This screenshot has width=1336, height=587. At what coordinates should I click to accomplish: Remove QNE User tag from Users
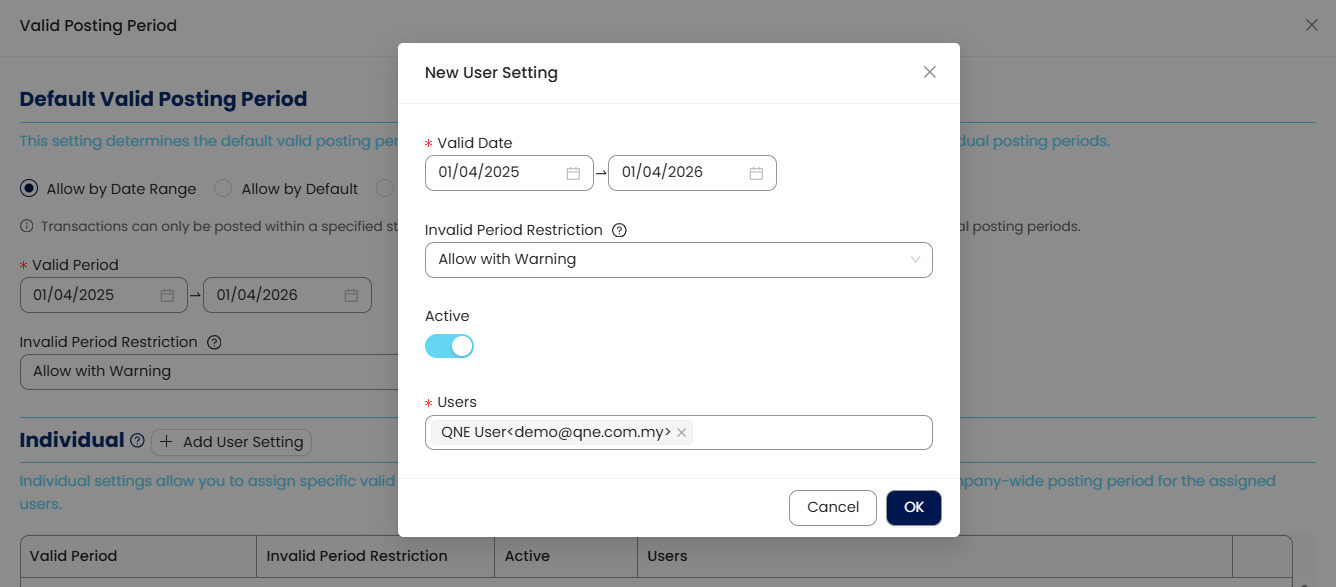click(682, 433)
